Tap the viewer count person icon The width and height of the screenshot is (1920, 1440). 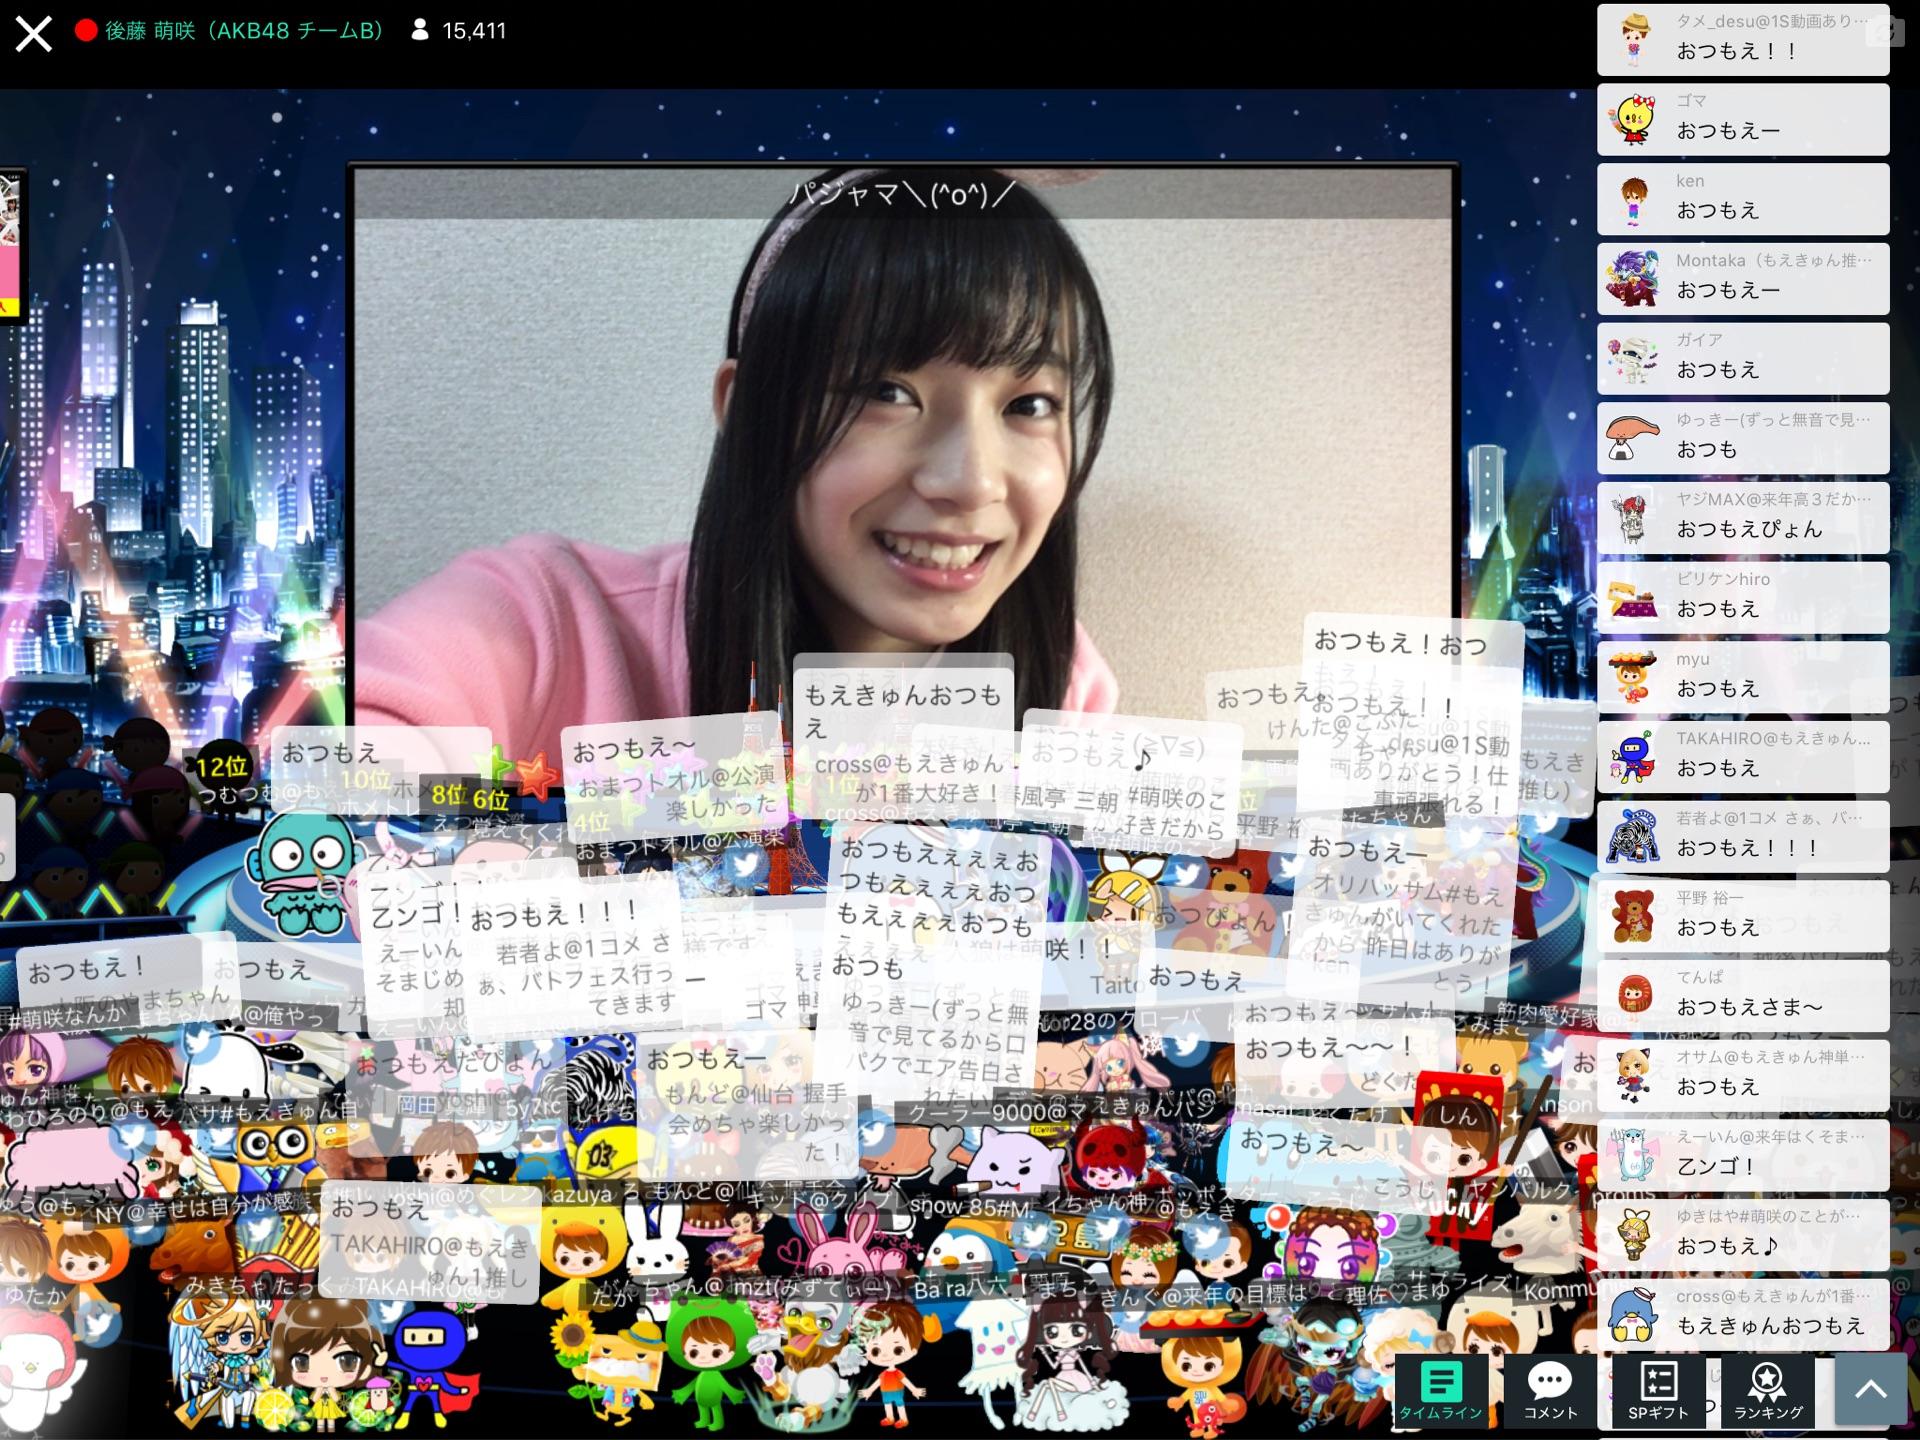[420, 30]
